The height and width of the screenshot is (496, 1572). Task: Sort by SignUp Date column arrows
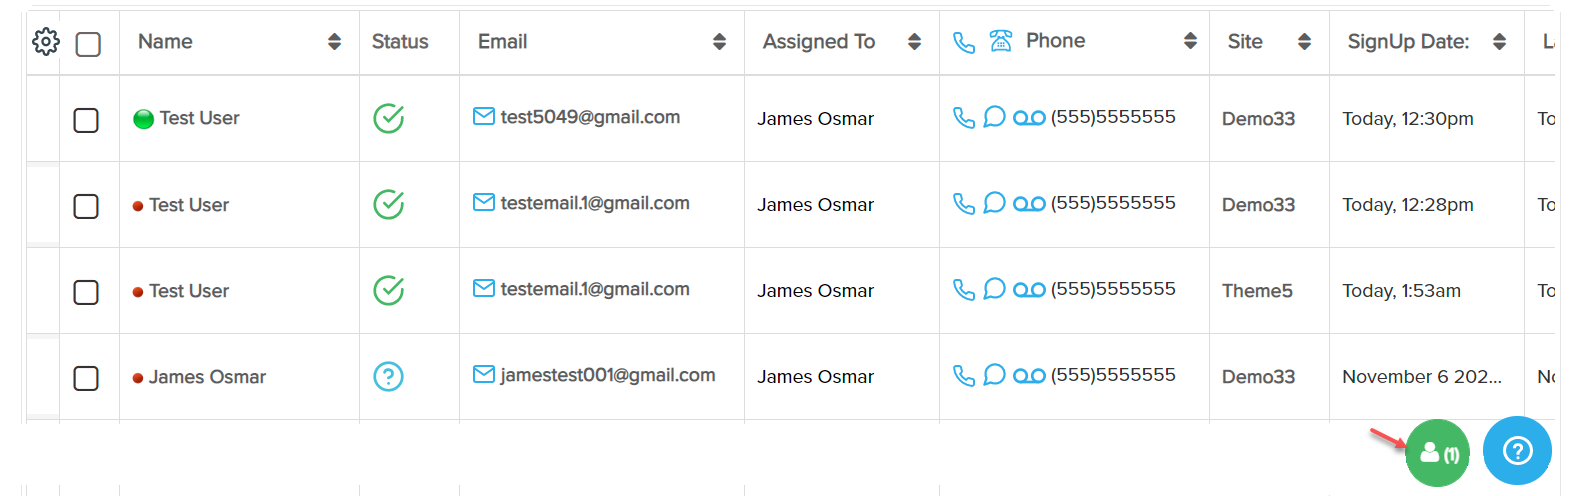pyautogui.click(x=1499, y=42)
